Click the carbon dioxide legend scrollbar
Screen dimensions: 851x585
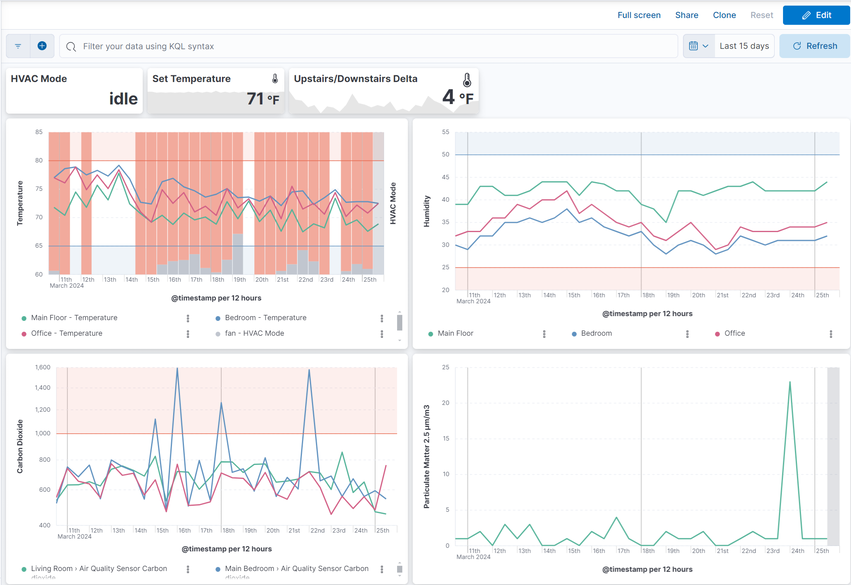(x=399, y=569)
